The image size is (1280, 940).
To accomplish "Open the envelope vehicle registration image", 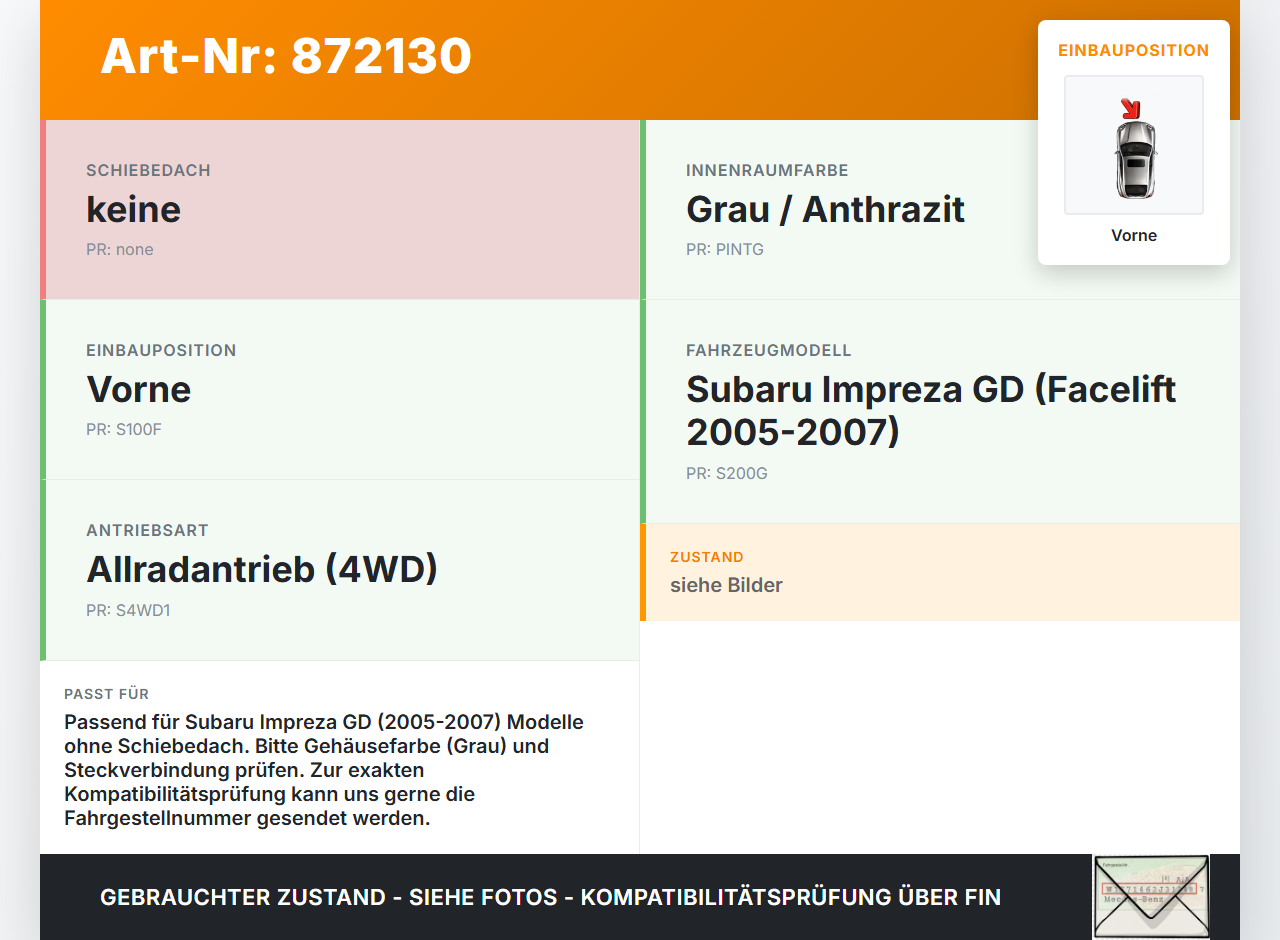I will point(1151,896).
